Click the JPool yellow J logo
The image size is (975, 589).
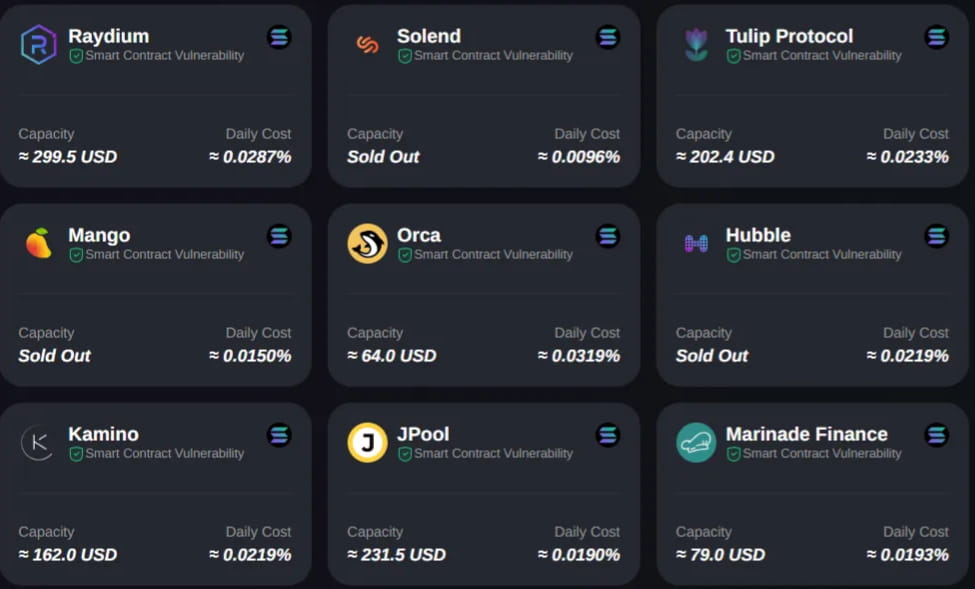367,443
